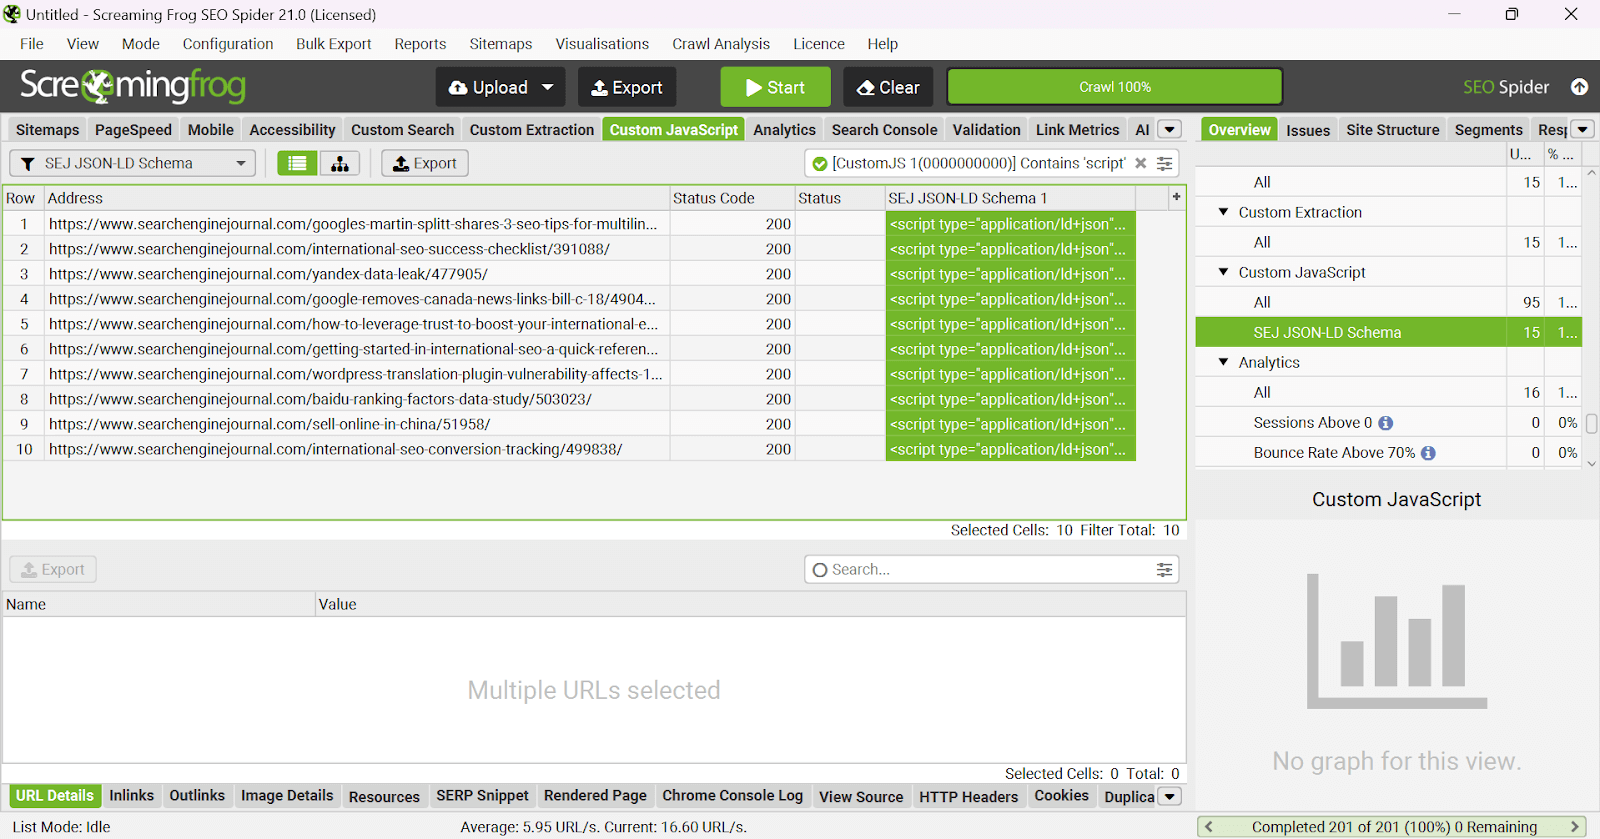Click the info icon beside Sessions Above 0
This screenshot has width=1600, height=839.
tap(1385, 423)
